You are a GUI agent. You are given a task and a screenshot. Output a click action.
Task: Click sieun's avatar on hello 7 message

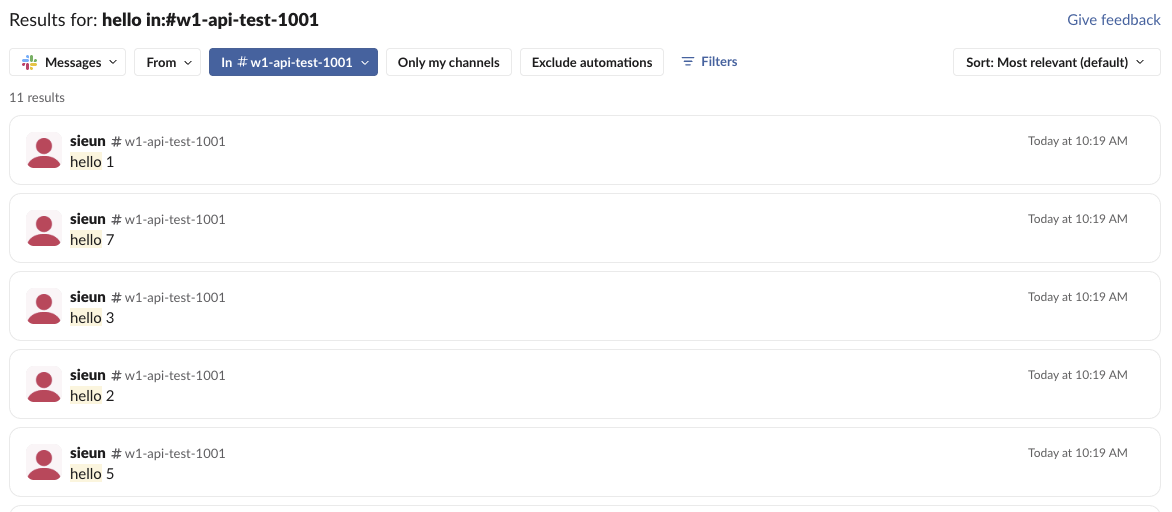[x=44, y=228]
